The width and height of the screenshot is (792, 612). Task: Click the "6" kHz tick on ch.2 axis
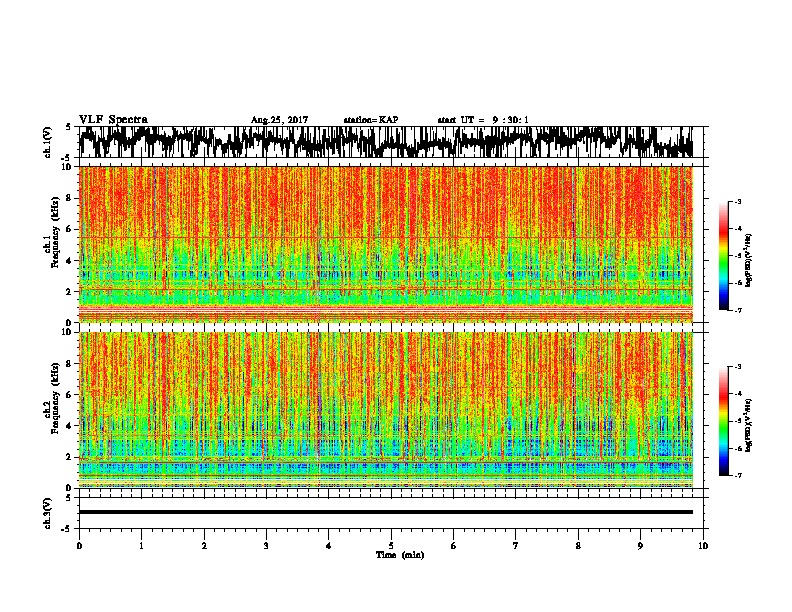click(x=70, y=394)
